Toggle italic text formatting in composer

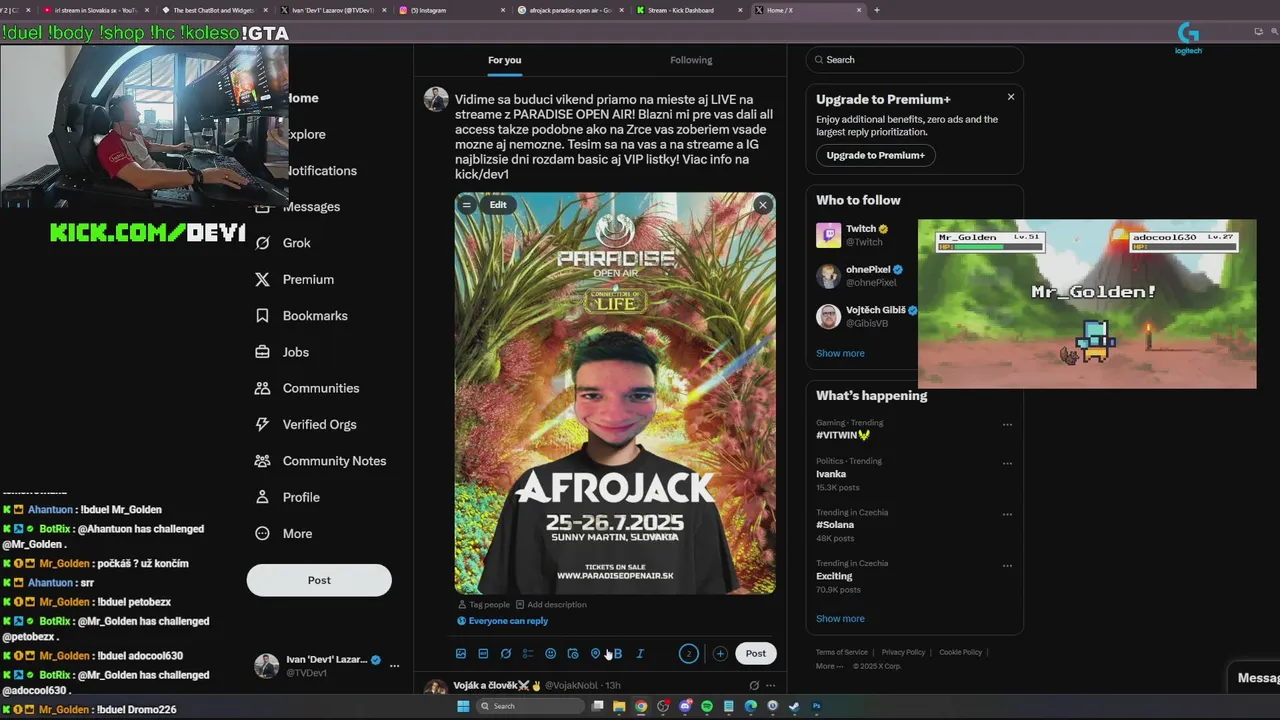coord(640,654)
